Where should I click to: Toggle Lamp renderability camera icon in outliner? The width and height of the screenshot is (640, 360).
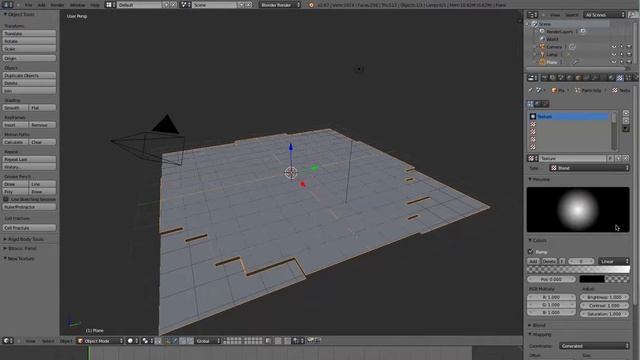coord(629,54)
